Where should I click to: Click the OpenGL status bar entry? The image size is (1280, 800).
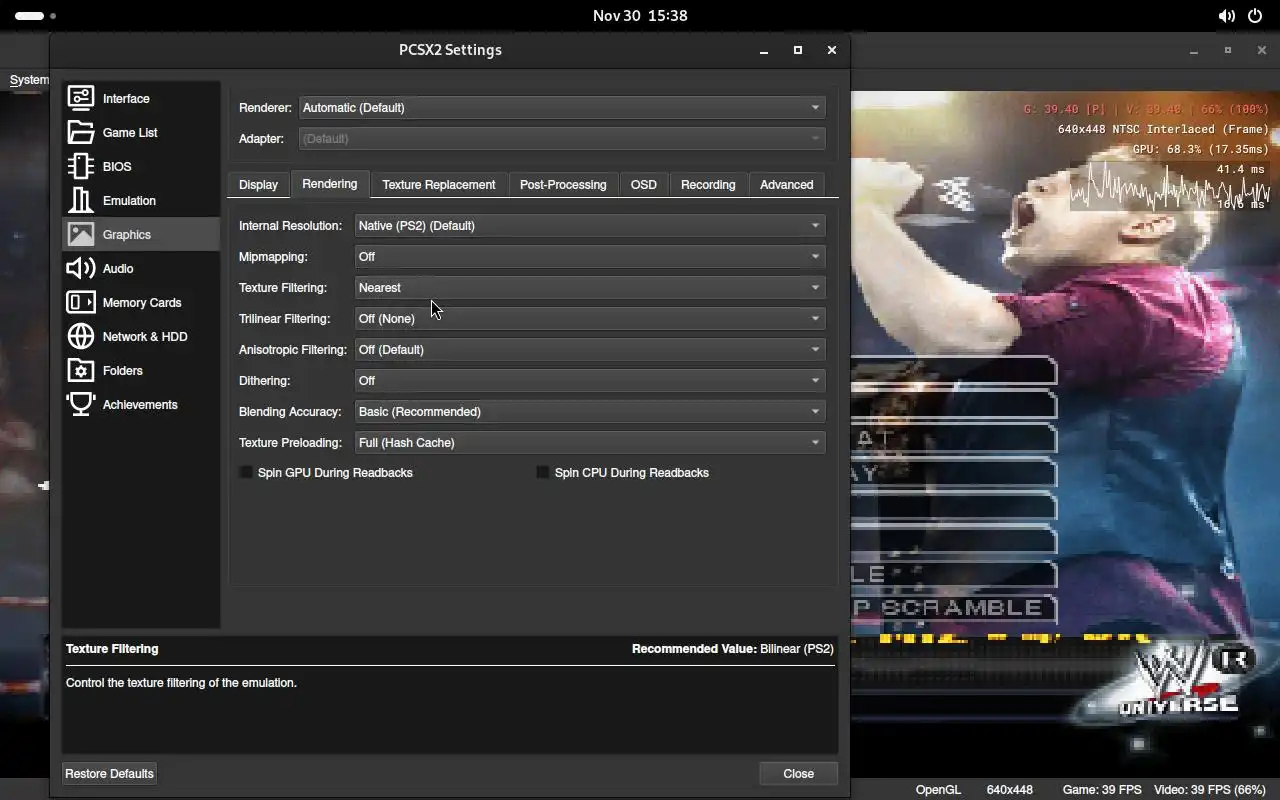(x=938, y=789)
